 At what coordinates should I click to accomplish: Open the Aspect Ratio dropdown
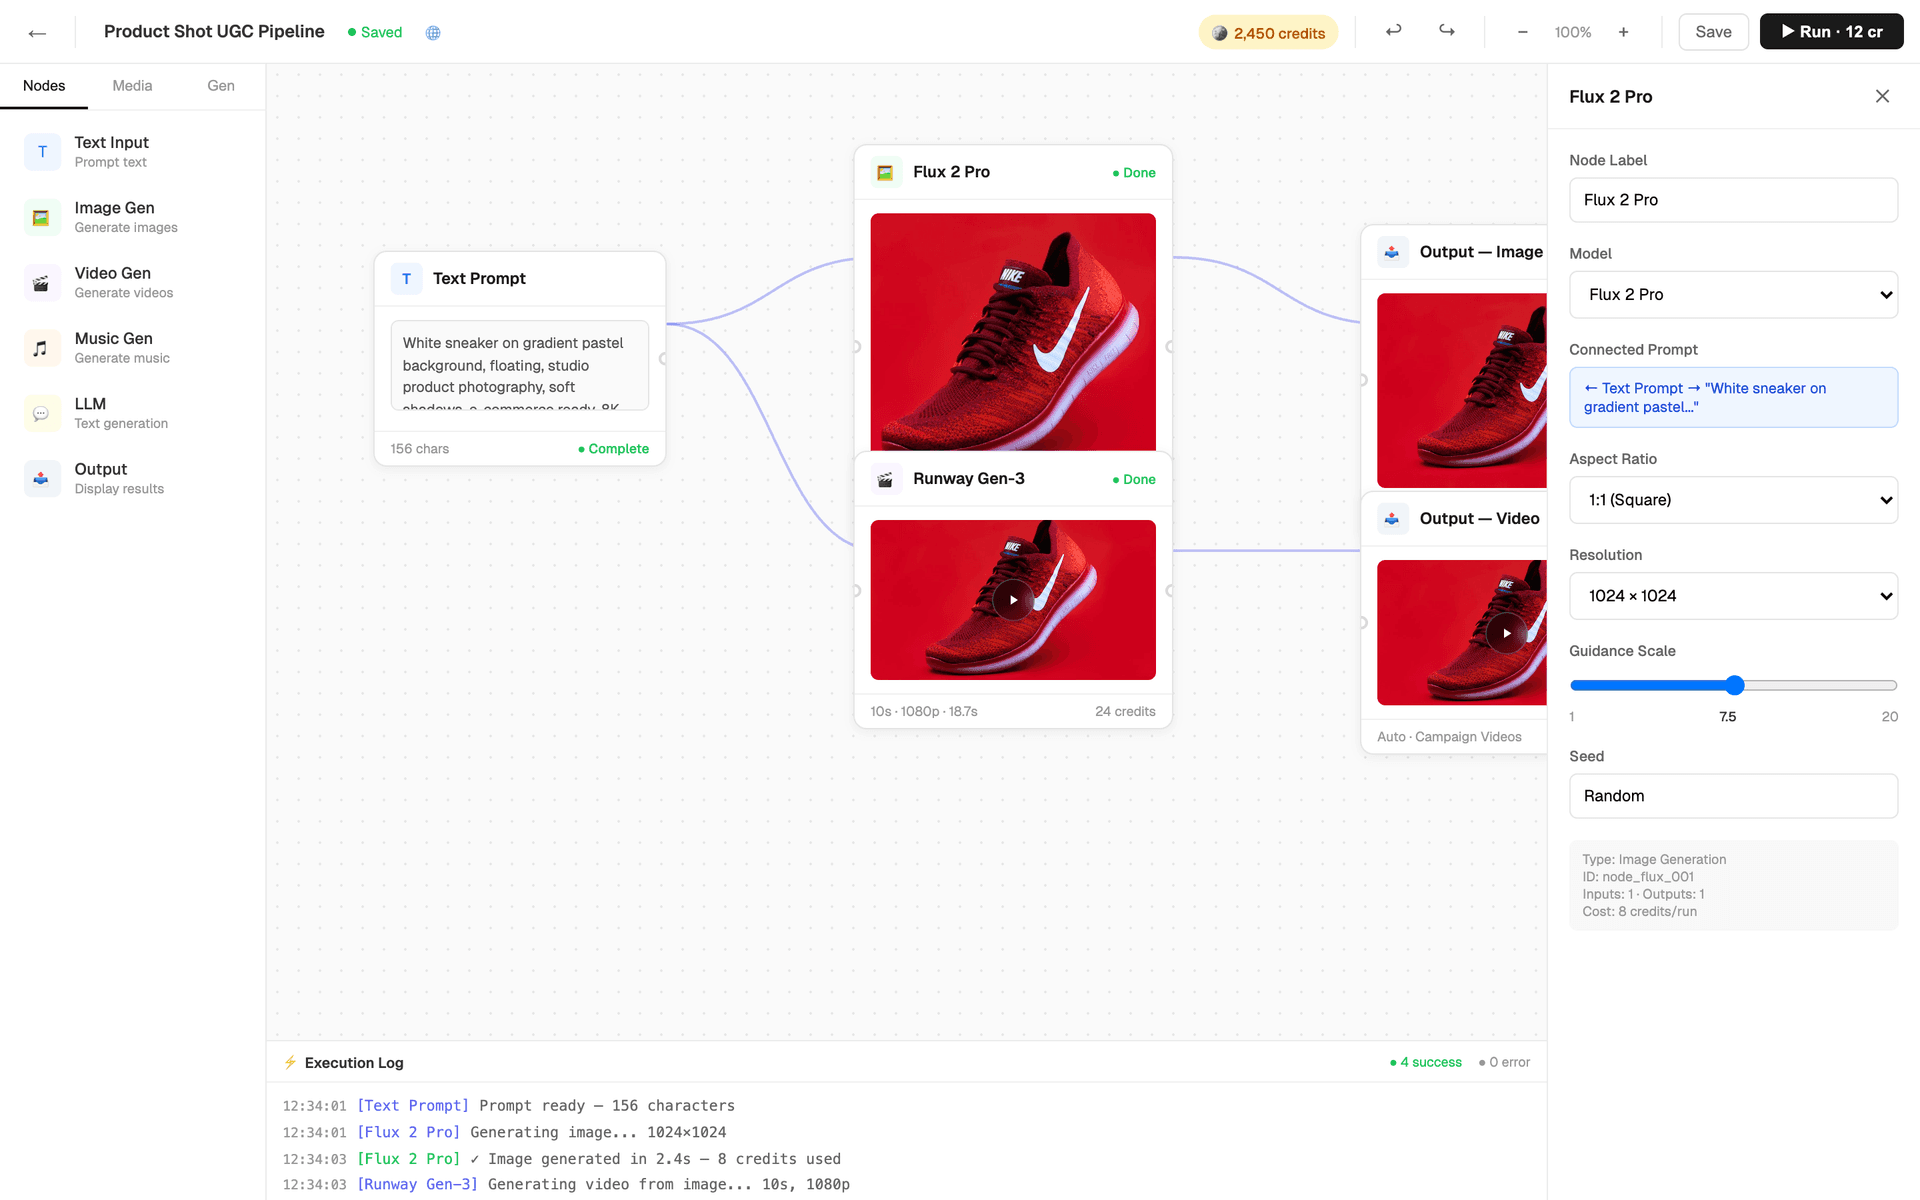click(x=1733, y=500)
